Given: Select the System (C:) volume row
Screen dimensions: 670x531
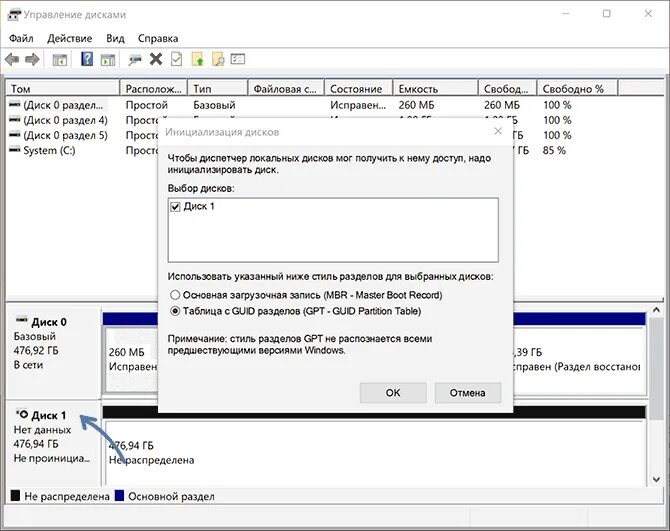Looking at the screenshot, I should tap(49, 150).
